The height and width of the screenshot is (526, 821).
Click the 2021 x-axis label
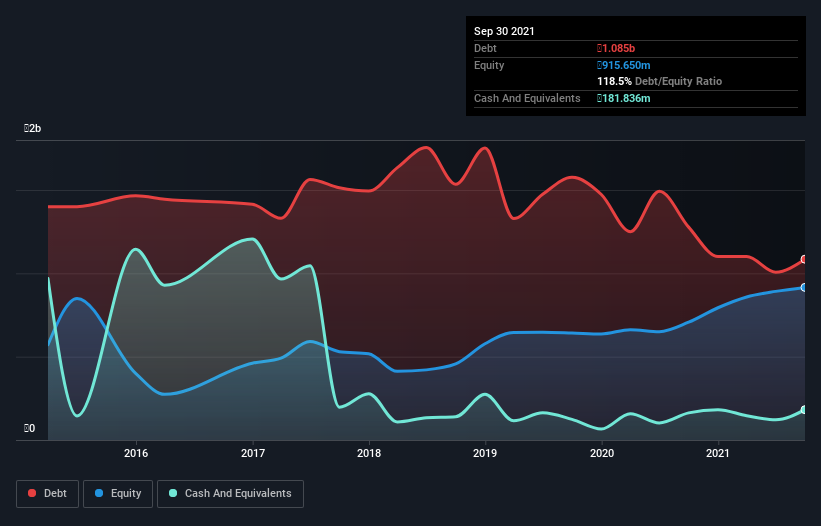[x=718, y=453]
